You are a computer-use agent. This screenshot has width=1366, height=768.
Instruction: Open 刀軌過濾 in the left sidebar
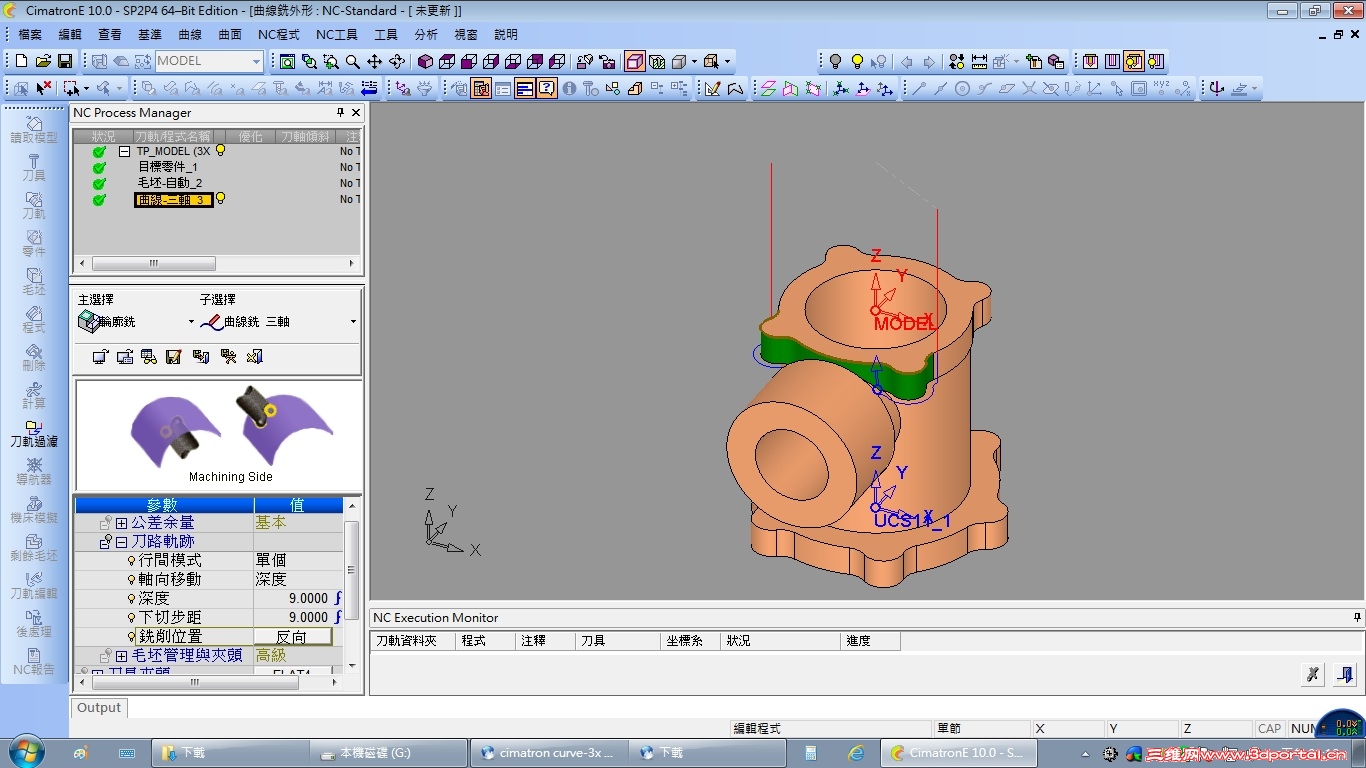[x=34, y=432]
